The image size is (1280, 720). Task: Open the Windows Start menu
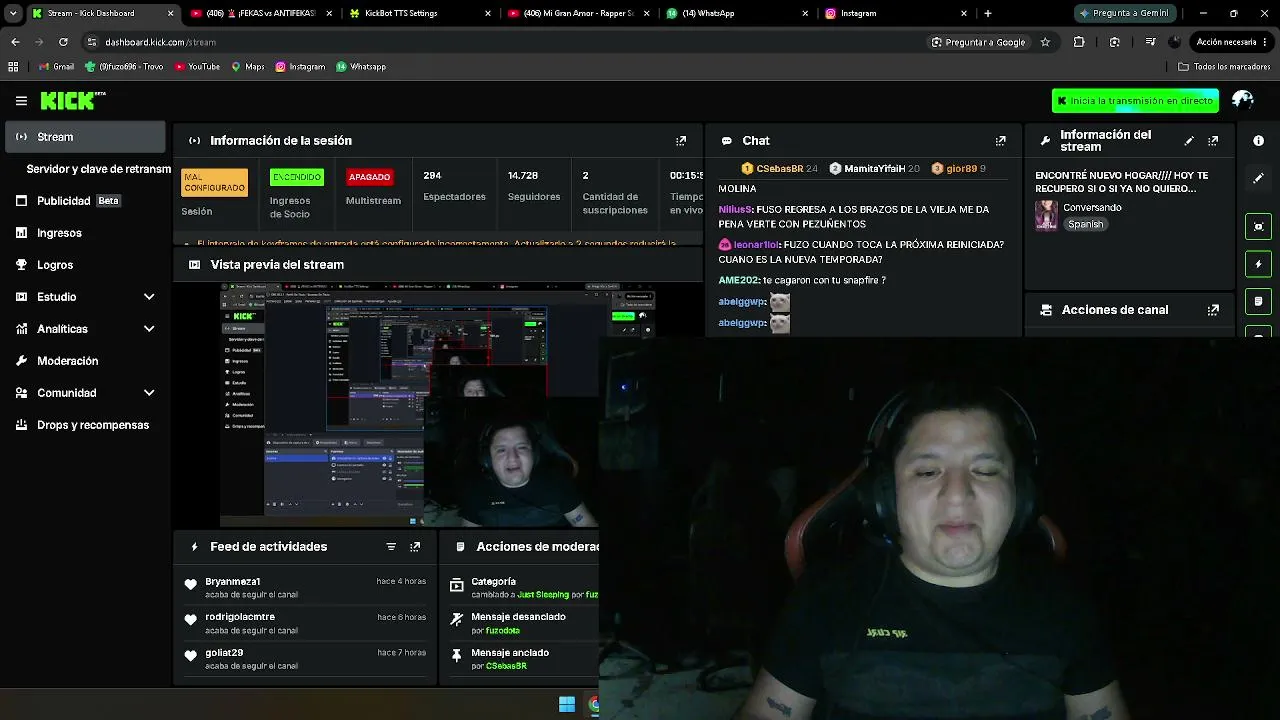pyautogui.click(x=567, y=704)
